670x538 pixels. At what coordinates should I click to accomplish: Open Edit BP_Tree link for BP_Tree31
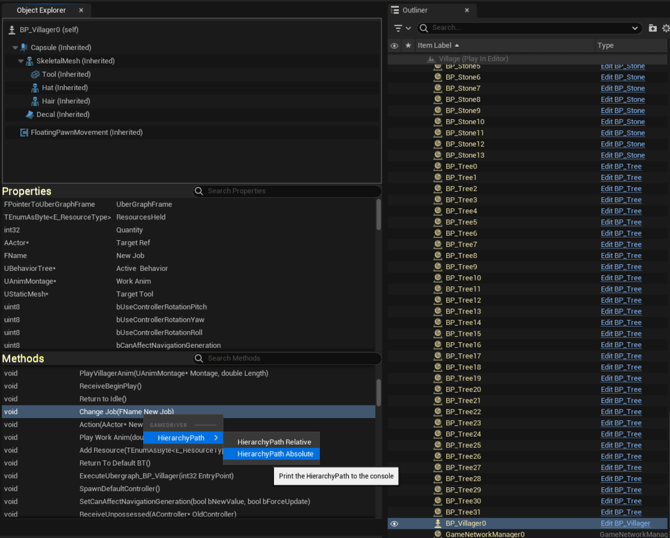coord(621,512)
